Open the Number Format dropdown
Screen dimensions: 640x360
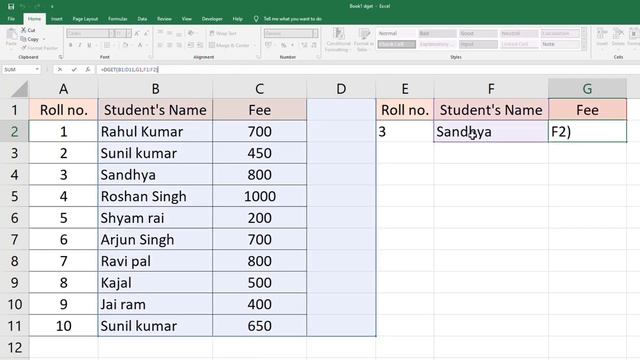(315, 33)
